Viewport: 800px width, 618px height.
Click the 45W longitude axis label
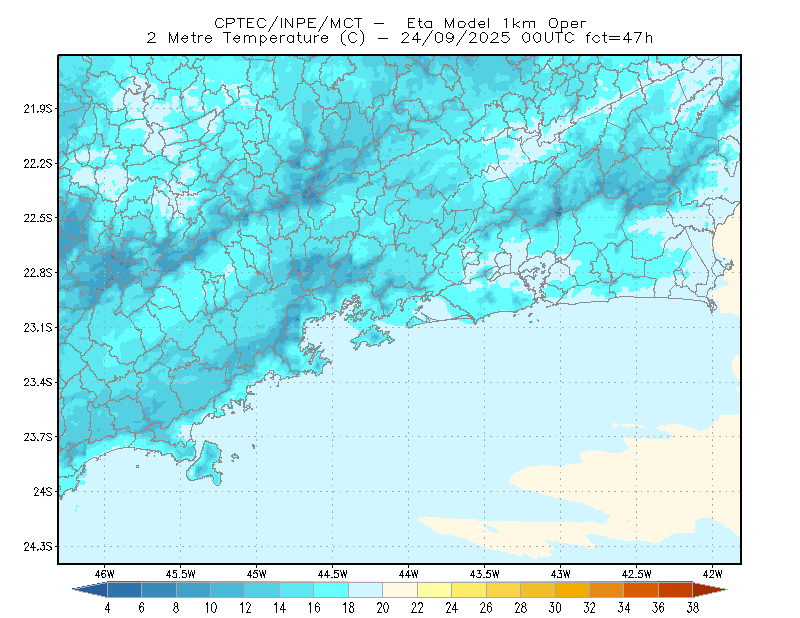[257, 574]
